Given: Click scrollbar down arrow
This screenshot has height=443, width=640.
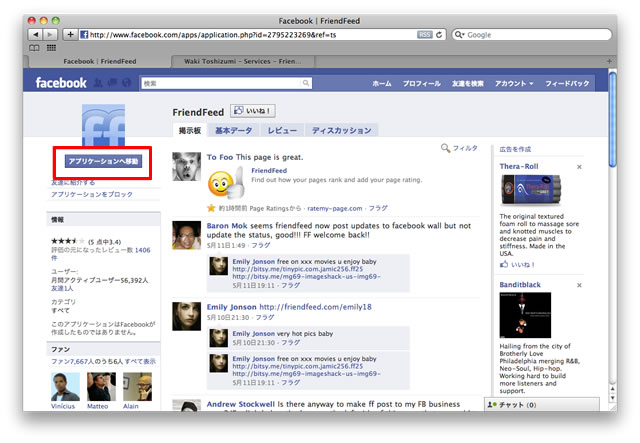Looking at the screenshot, I should pyautogui.click(x=612, y=397).
